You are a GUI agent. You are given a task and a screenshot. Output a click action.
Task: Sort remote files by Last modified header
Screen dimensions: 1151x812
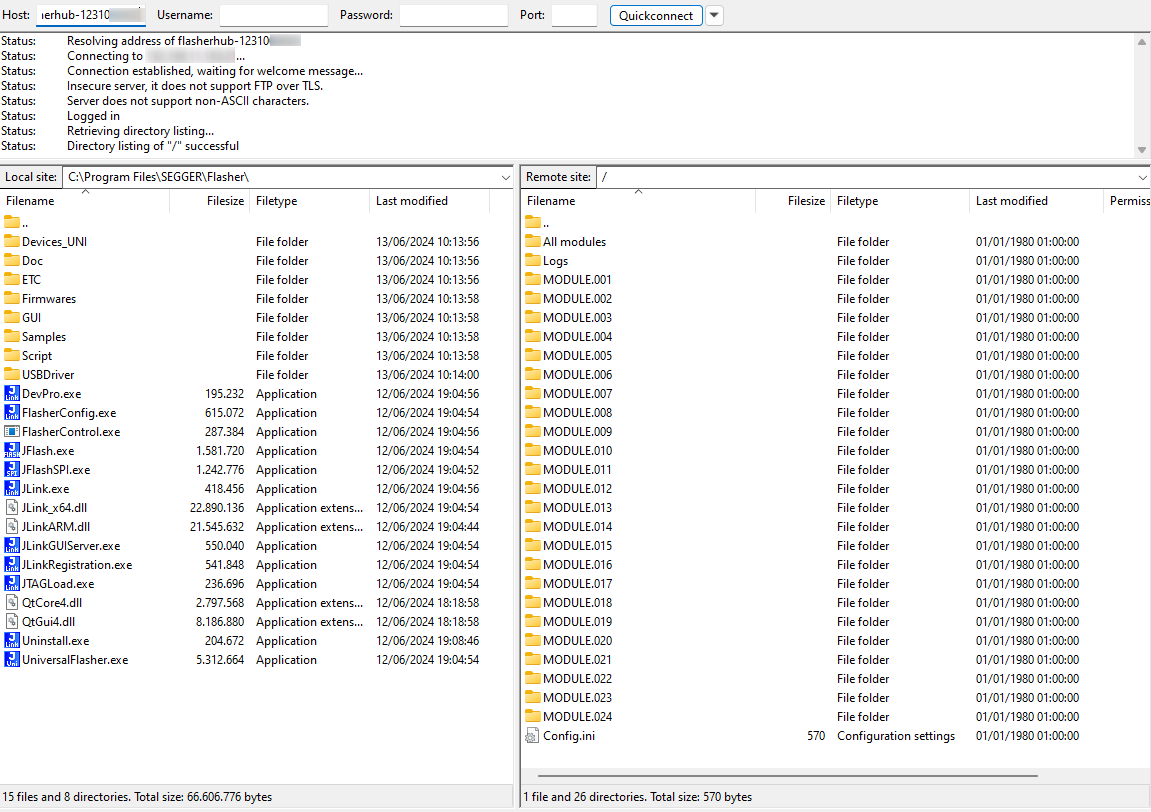pyautogui.click(x=1011, y=201)
